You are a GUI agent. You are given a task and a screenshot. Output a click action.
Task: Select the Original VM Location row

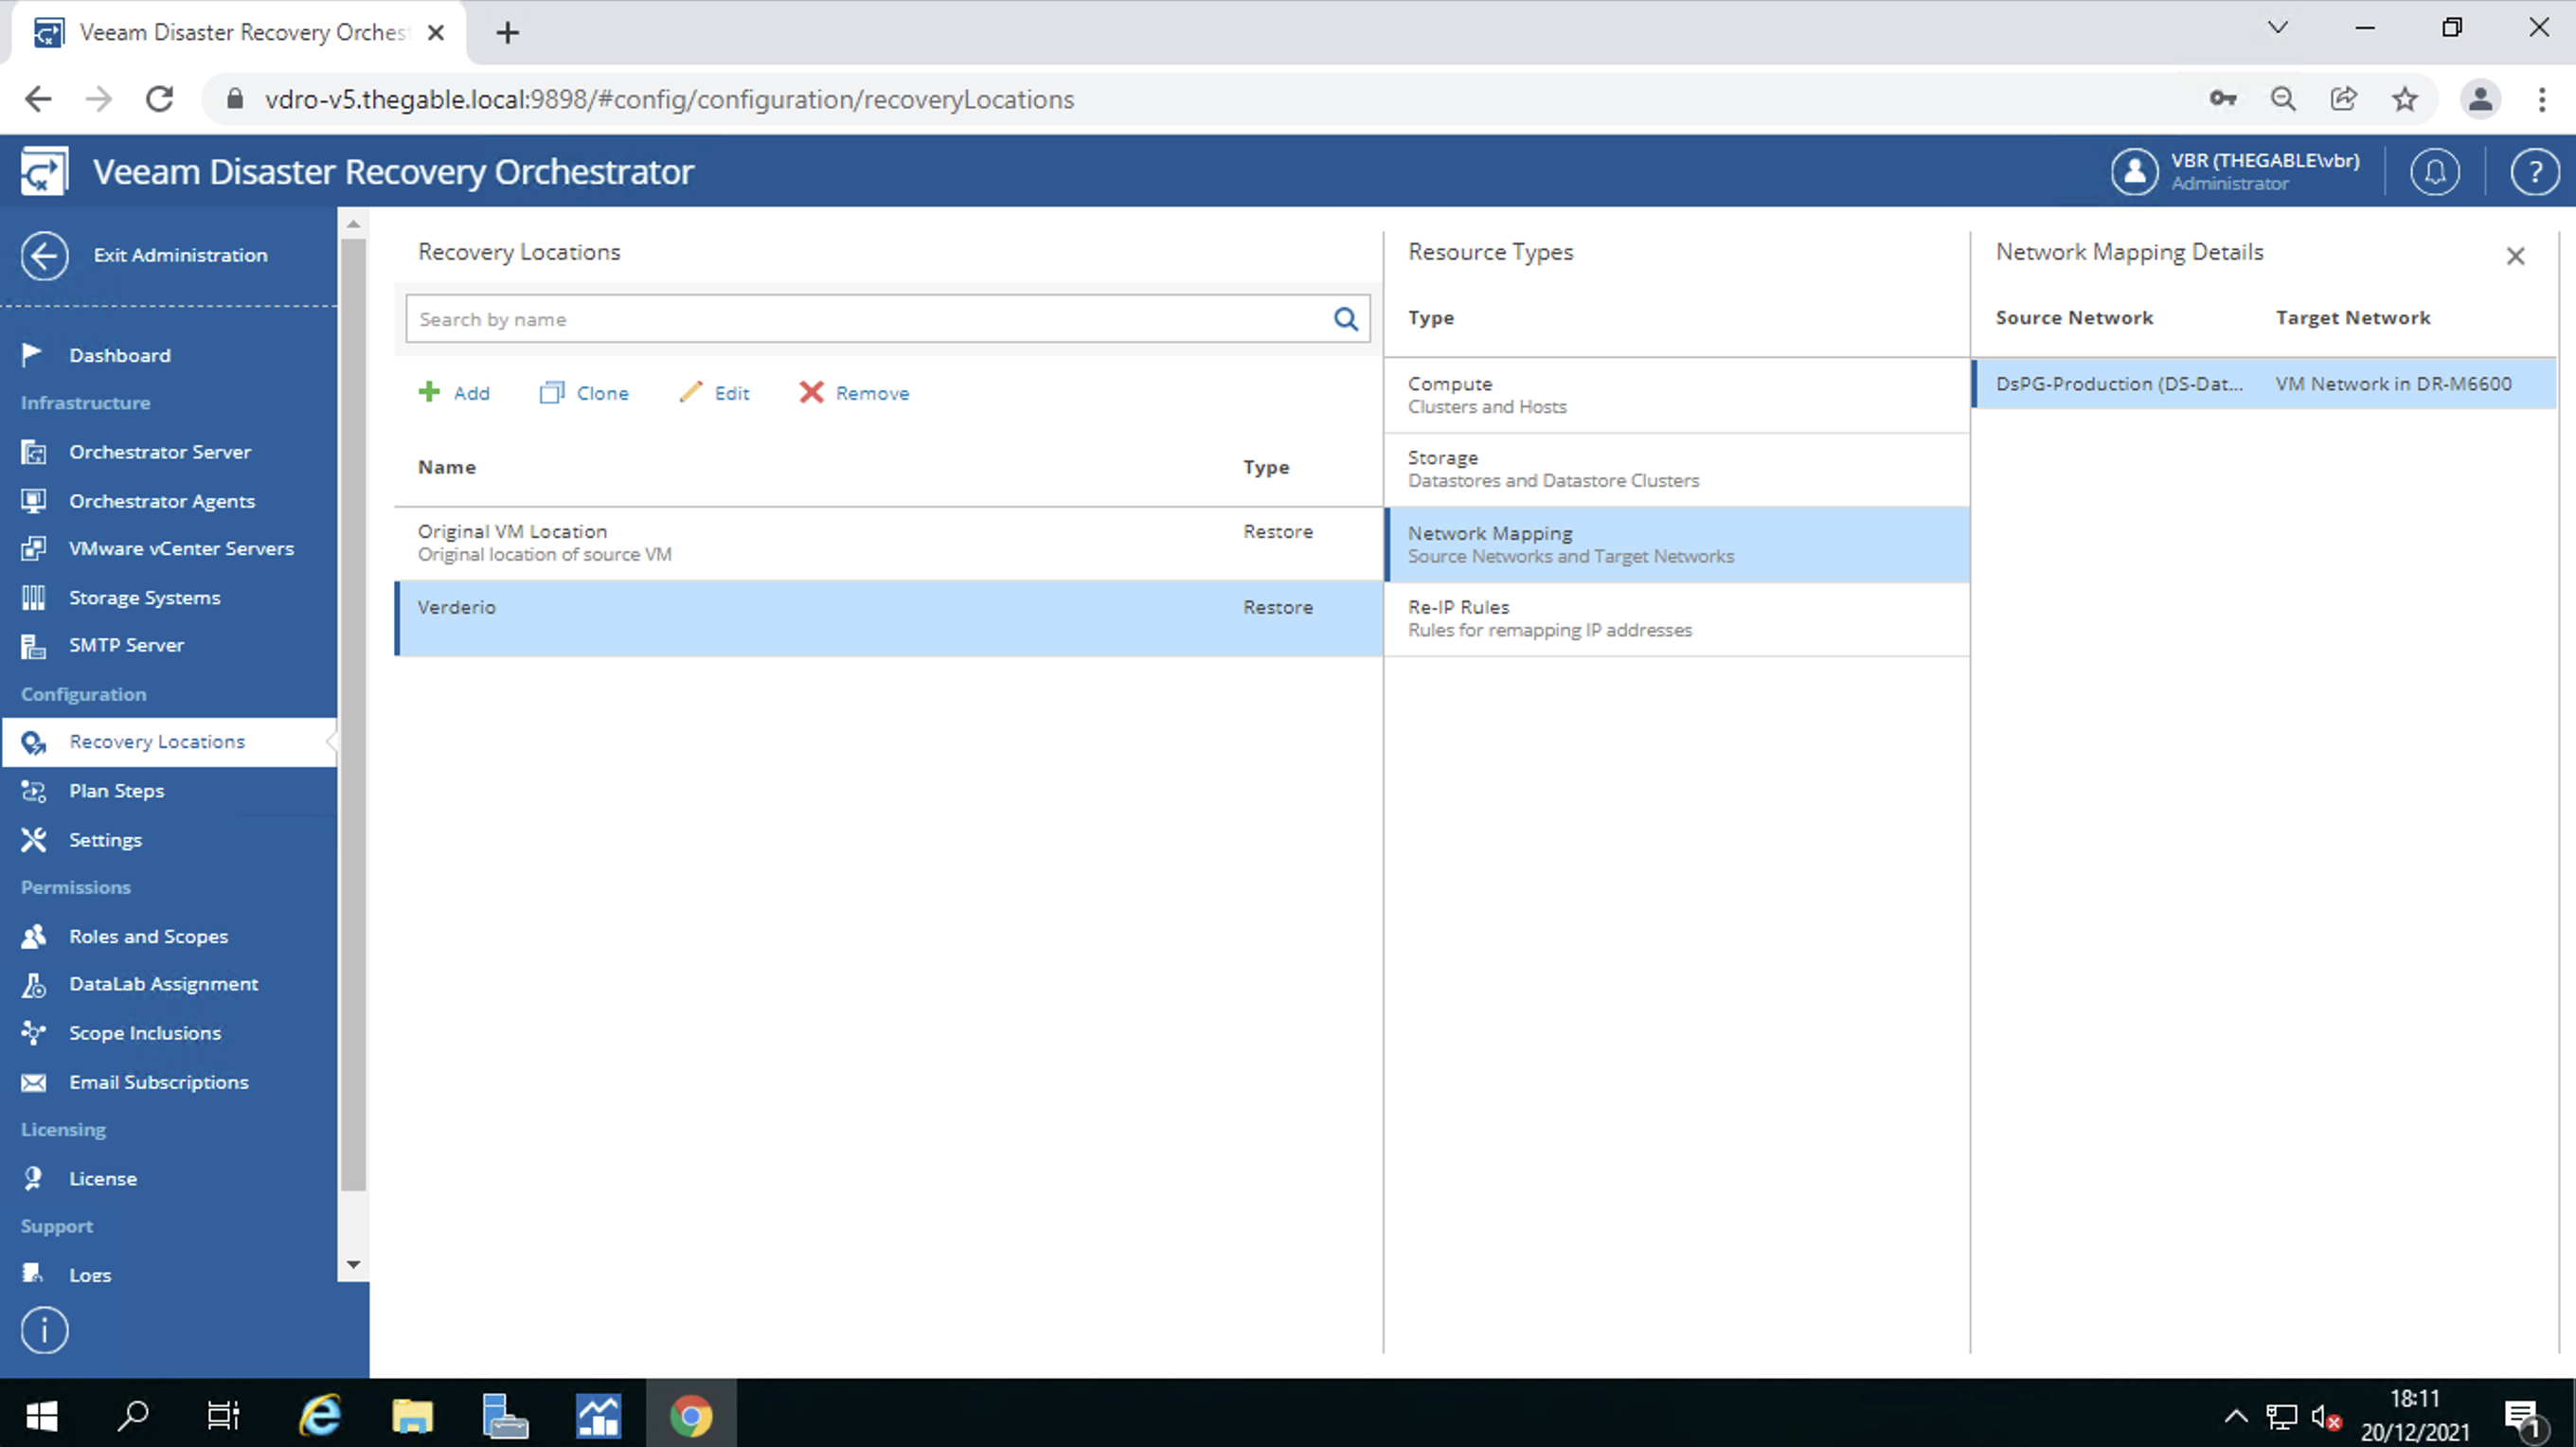(888, 543)
